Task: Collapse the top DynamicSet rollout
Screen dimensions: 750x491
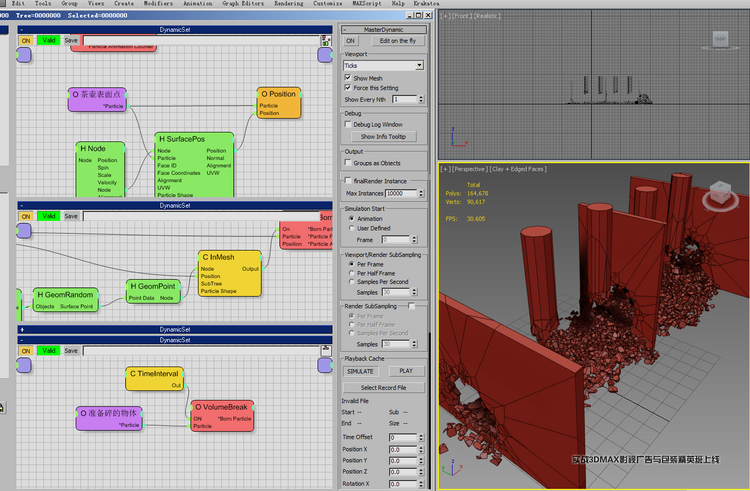Action: point(22,30)
